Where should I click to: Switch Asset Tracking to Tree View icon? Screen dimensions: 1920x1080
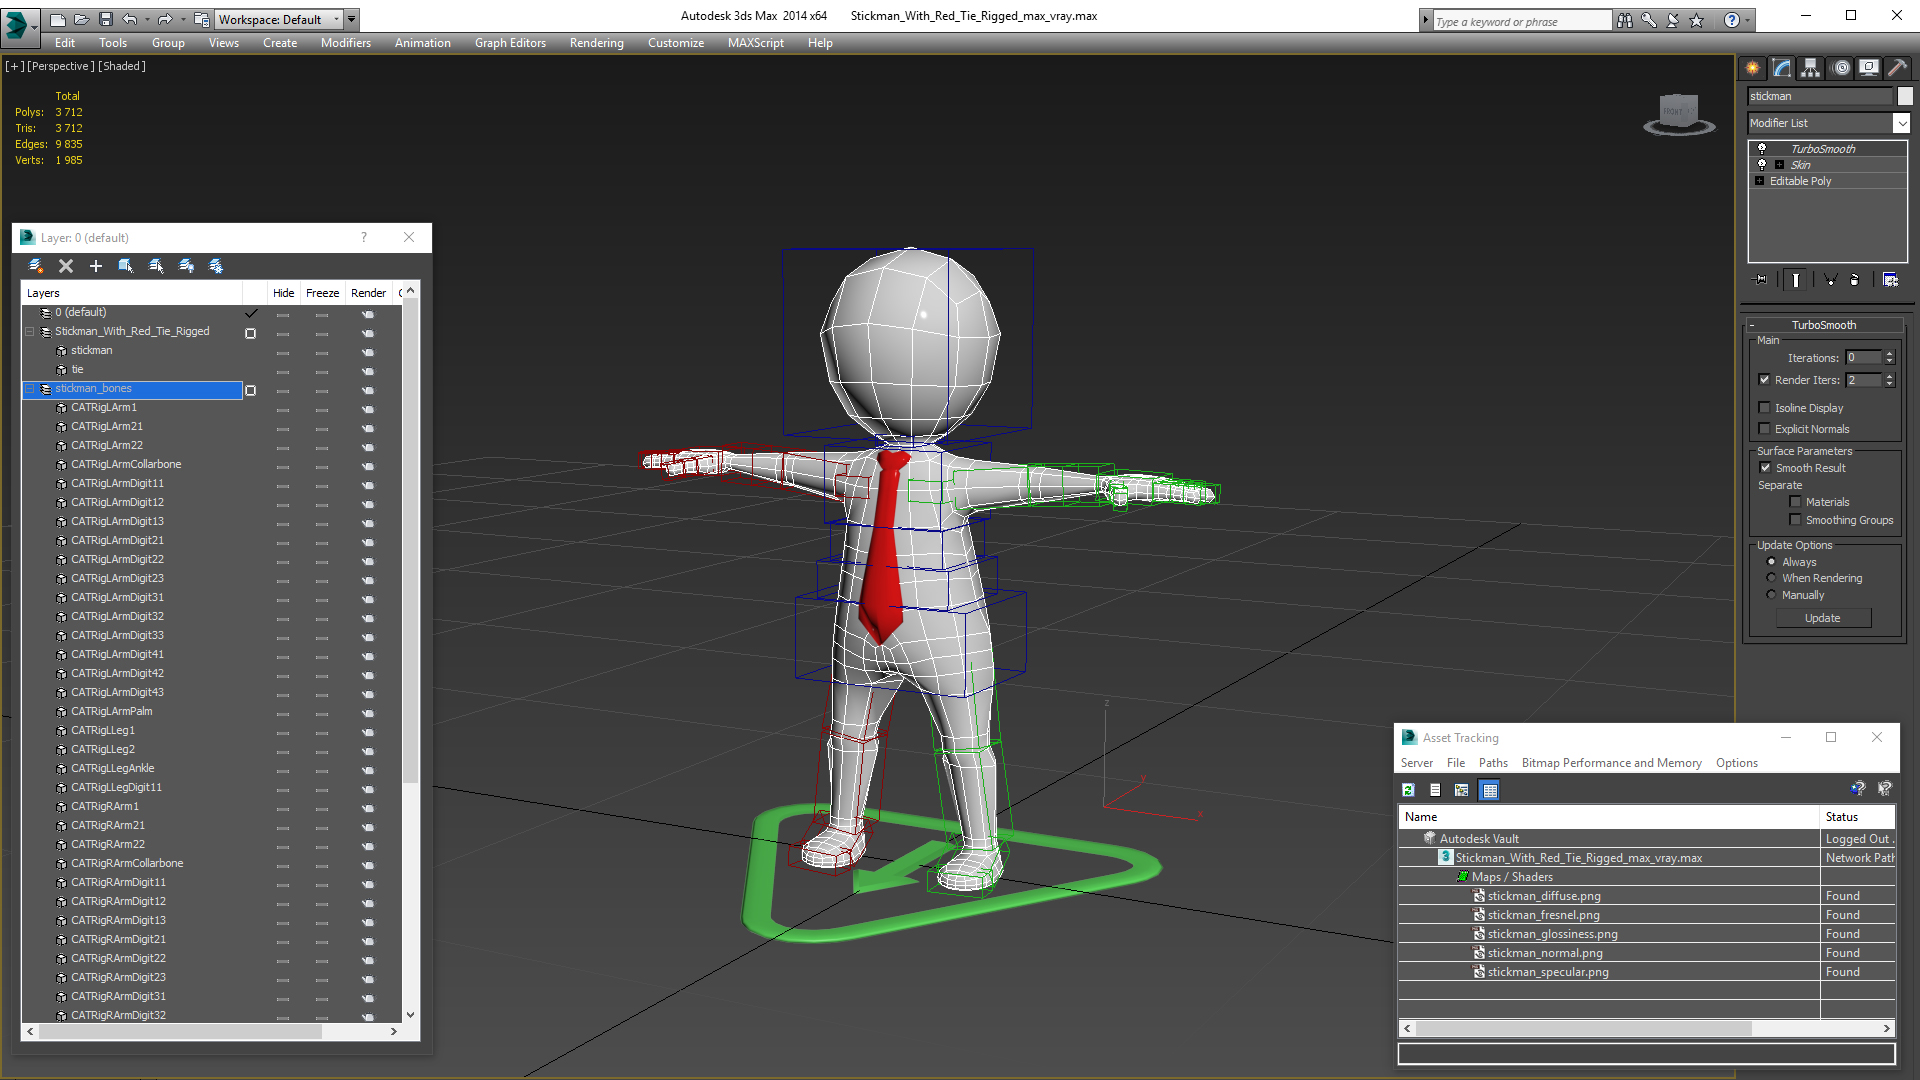(x=1462, y=790)
